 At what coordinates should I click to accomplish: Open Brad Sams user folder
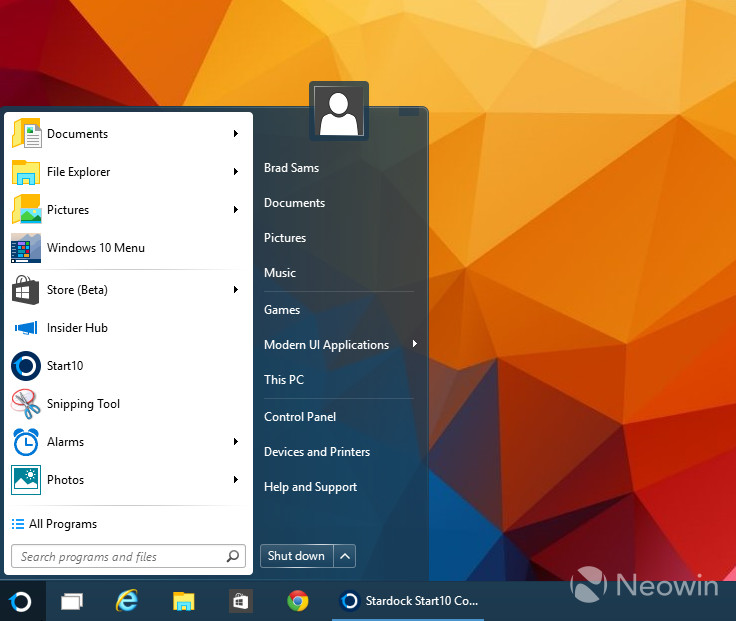pos(291,168)
